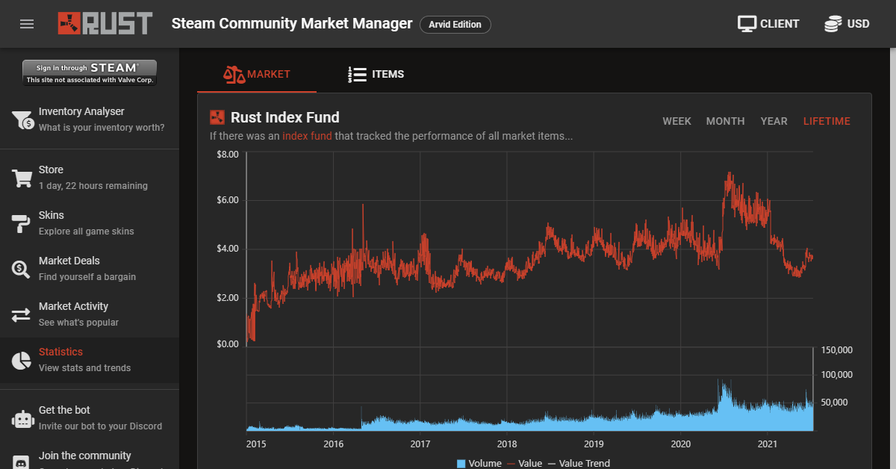Click the MARKET scales icon

(234, 74)
